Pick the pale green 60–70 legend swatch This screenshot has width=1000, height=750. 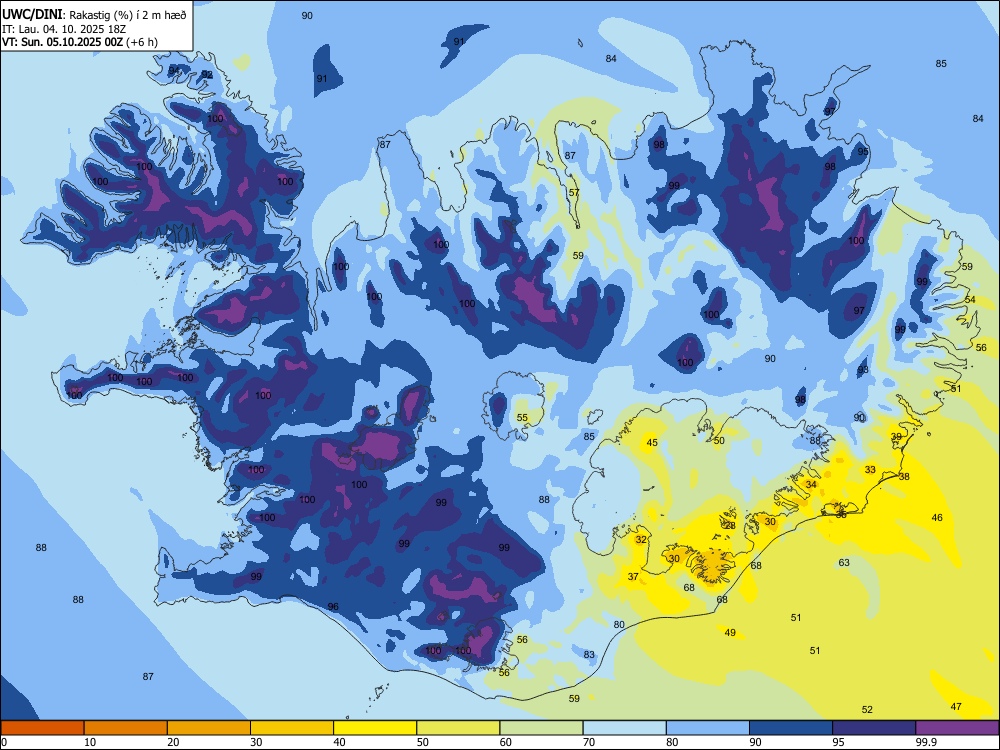tap(541, 728)
